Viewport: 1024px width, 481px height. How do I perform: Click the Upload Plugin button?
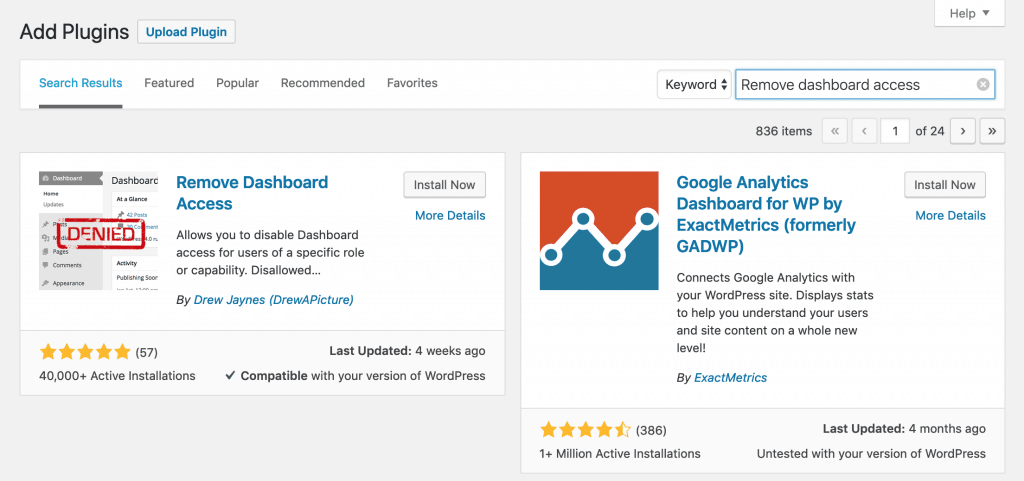tap(186, 31)
